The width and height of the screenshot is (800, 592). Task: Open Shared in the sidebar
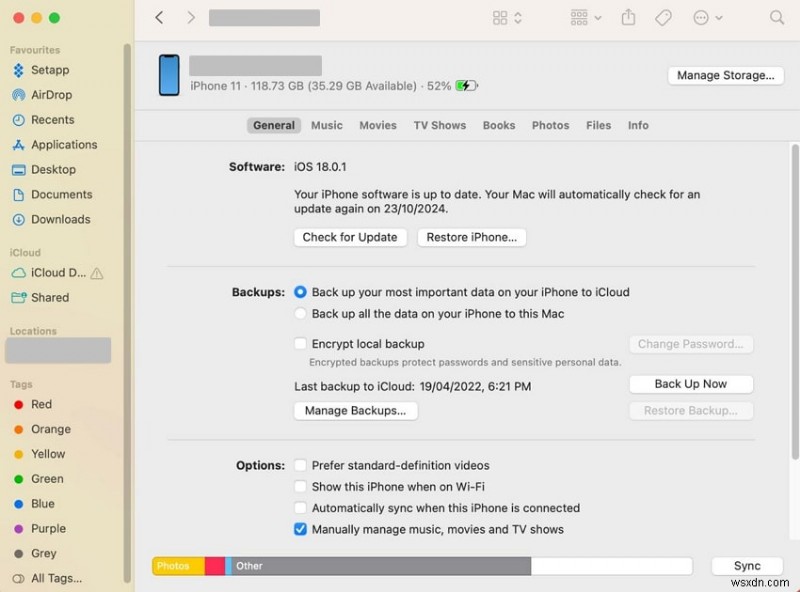point(49,298)
